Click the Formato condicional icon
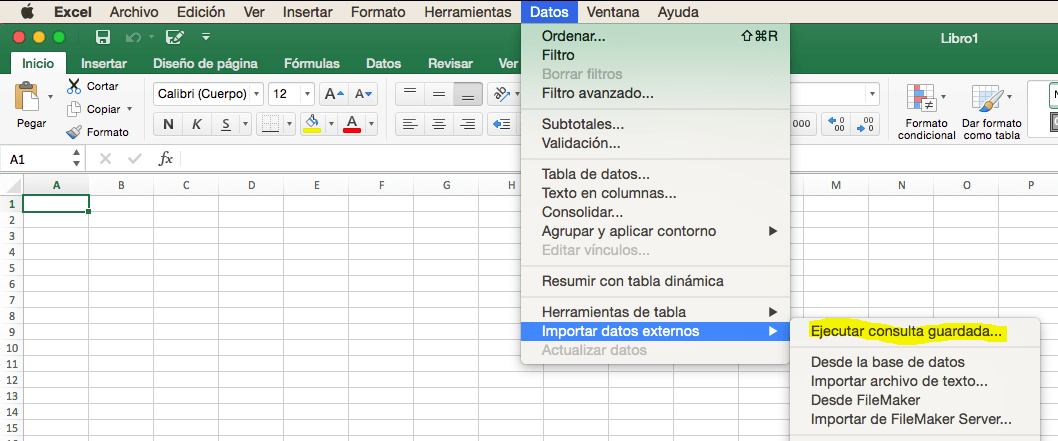1058x441 pixels. pos(919,98)
